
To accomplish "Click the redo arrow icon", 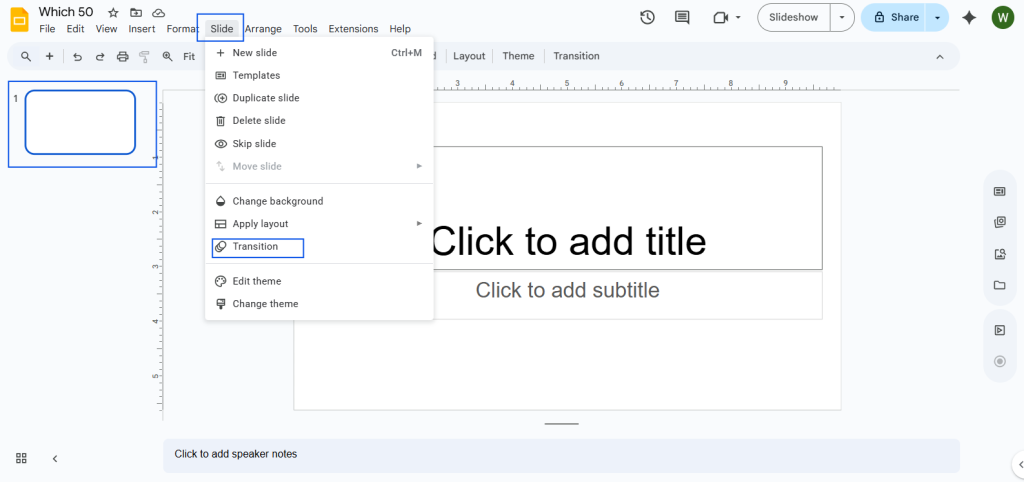I will click(99, 57).
